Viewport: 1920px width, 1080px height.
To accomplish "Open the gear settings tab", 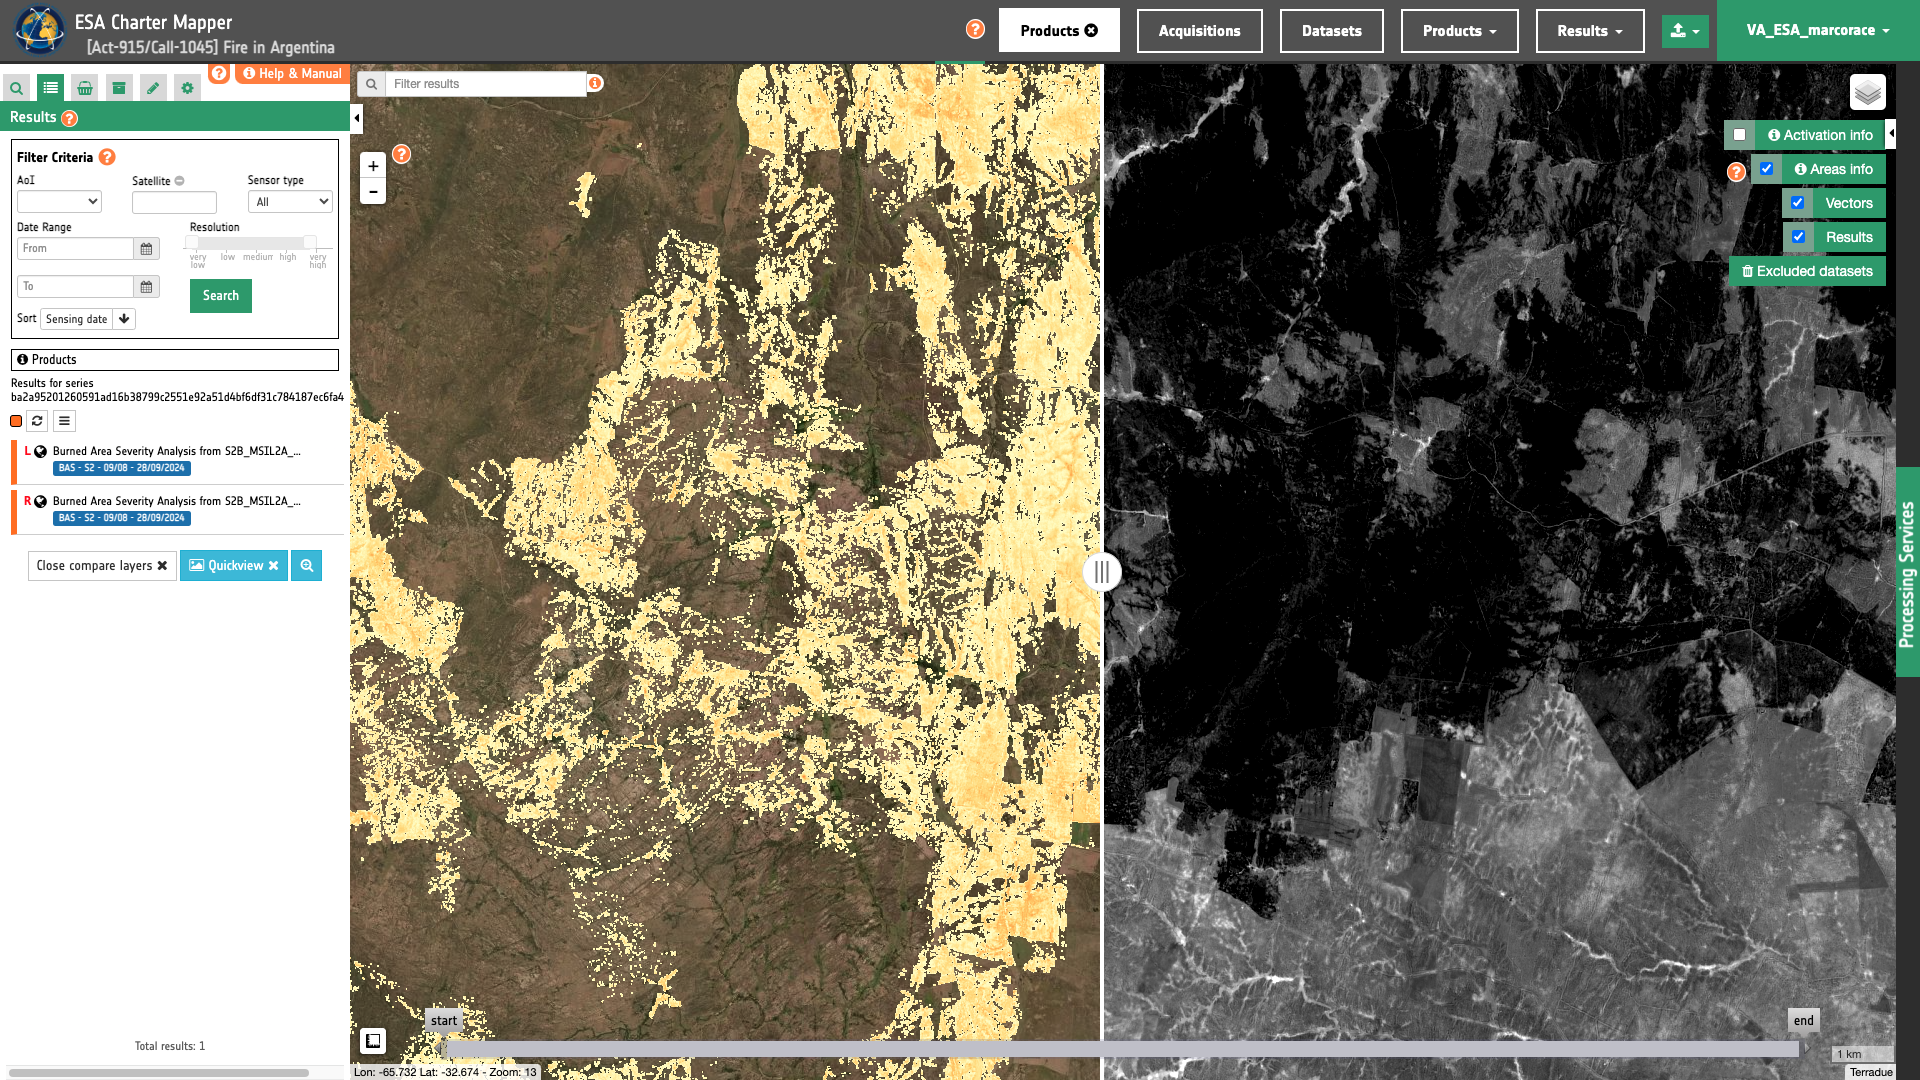I will pos(187,88).
